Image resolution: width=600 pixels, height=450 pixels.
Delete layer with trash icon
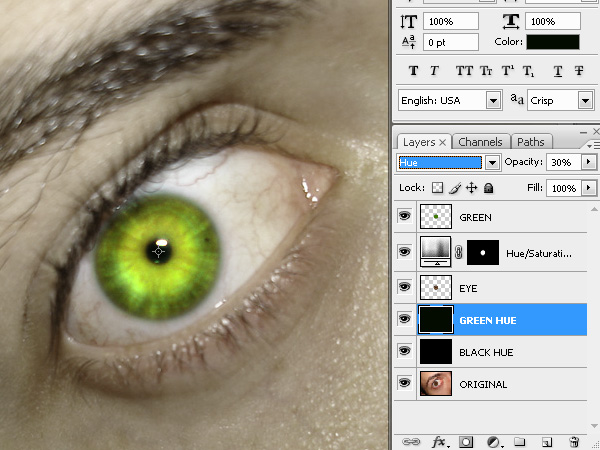pos(574,442)
